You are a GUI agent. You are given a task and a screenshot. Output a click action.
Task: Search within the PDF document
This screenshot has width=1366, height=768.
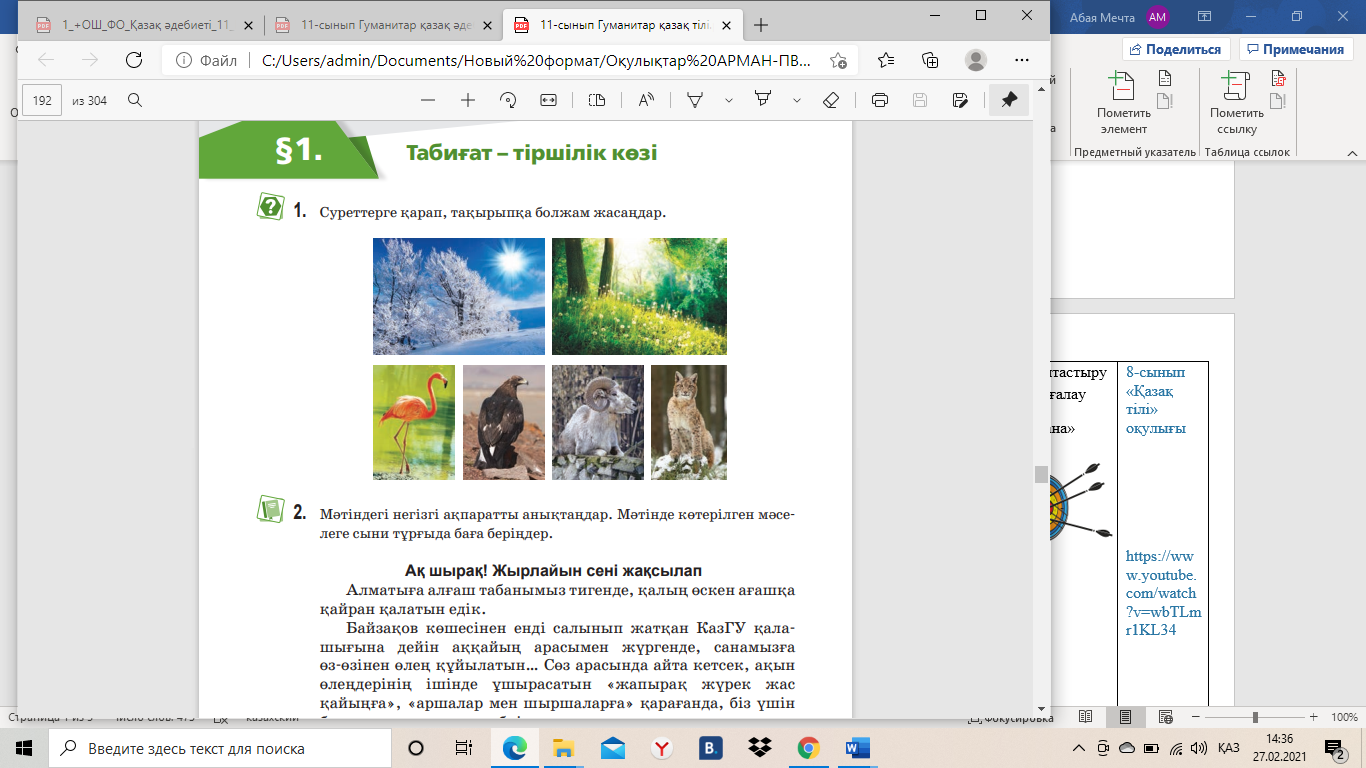(x=135, y=100)
